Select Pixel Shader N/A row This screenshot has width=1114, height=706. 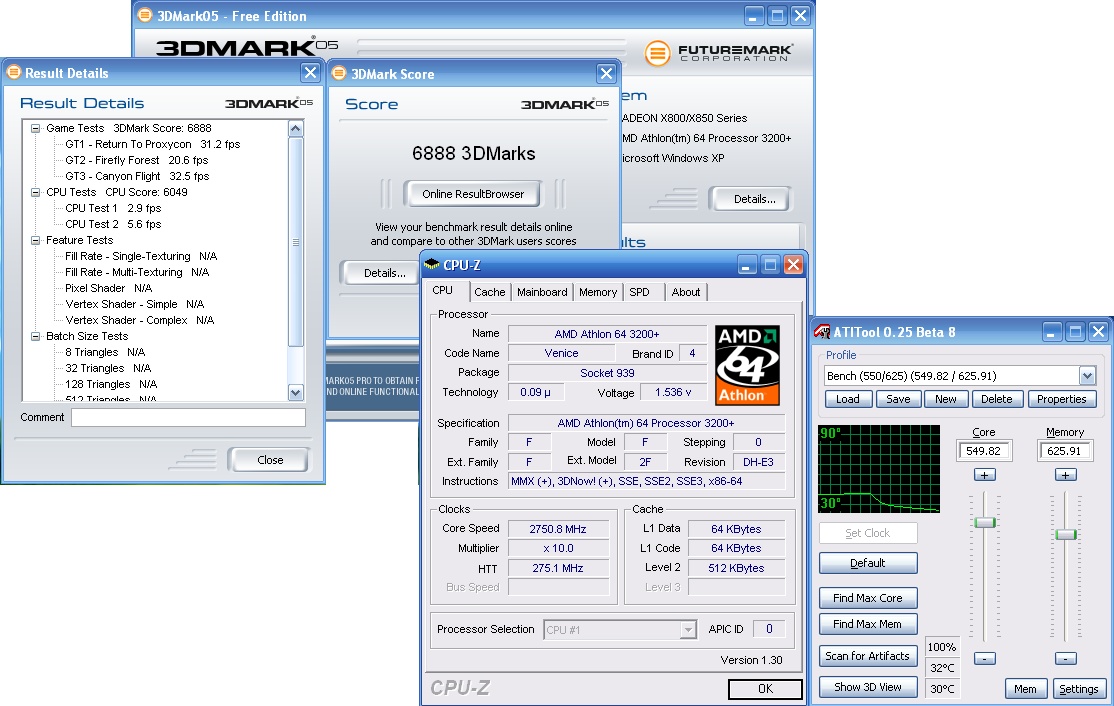click(109, 288)
